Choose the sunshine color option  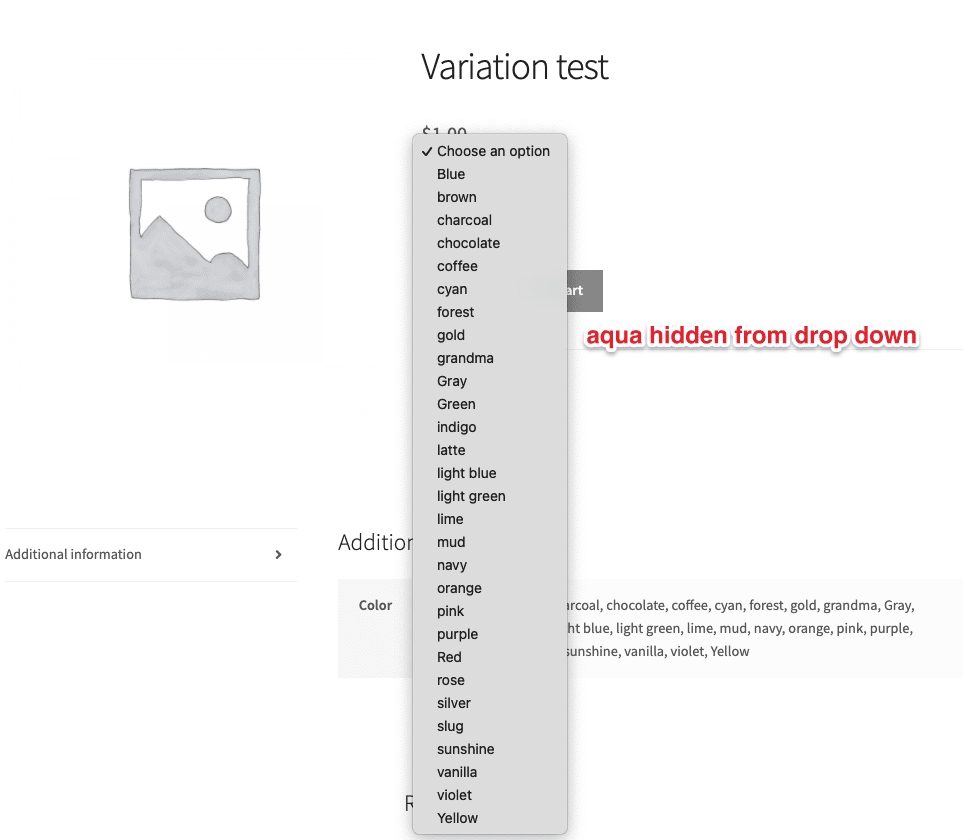[x=465, y=749]
